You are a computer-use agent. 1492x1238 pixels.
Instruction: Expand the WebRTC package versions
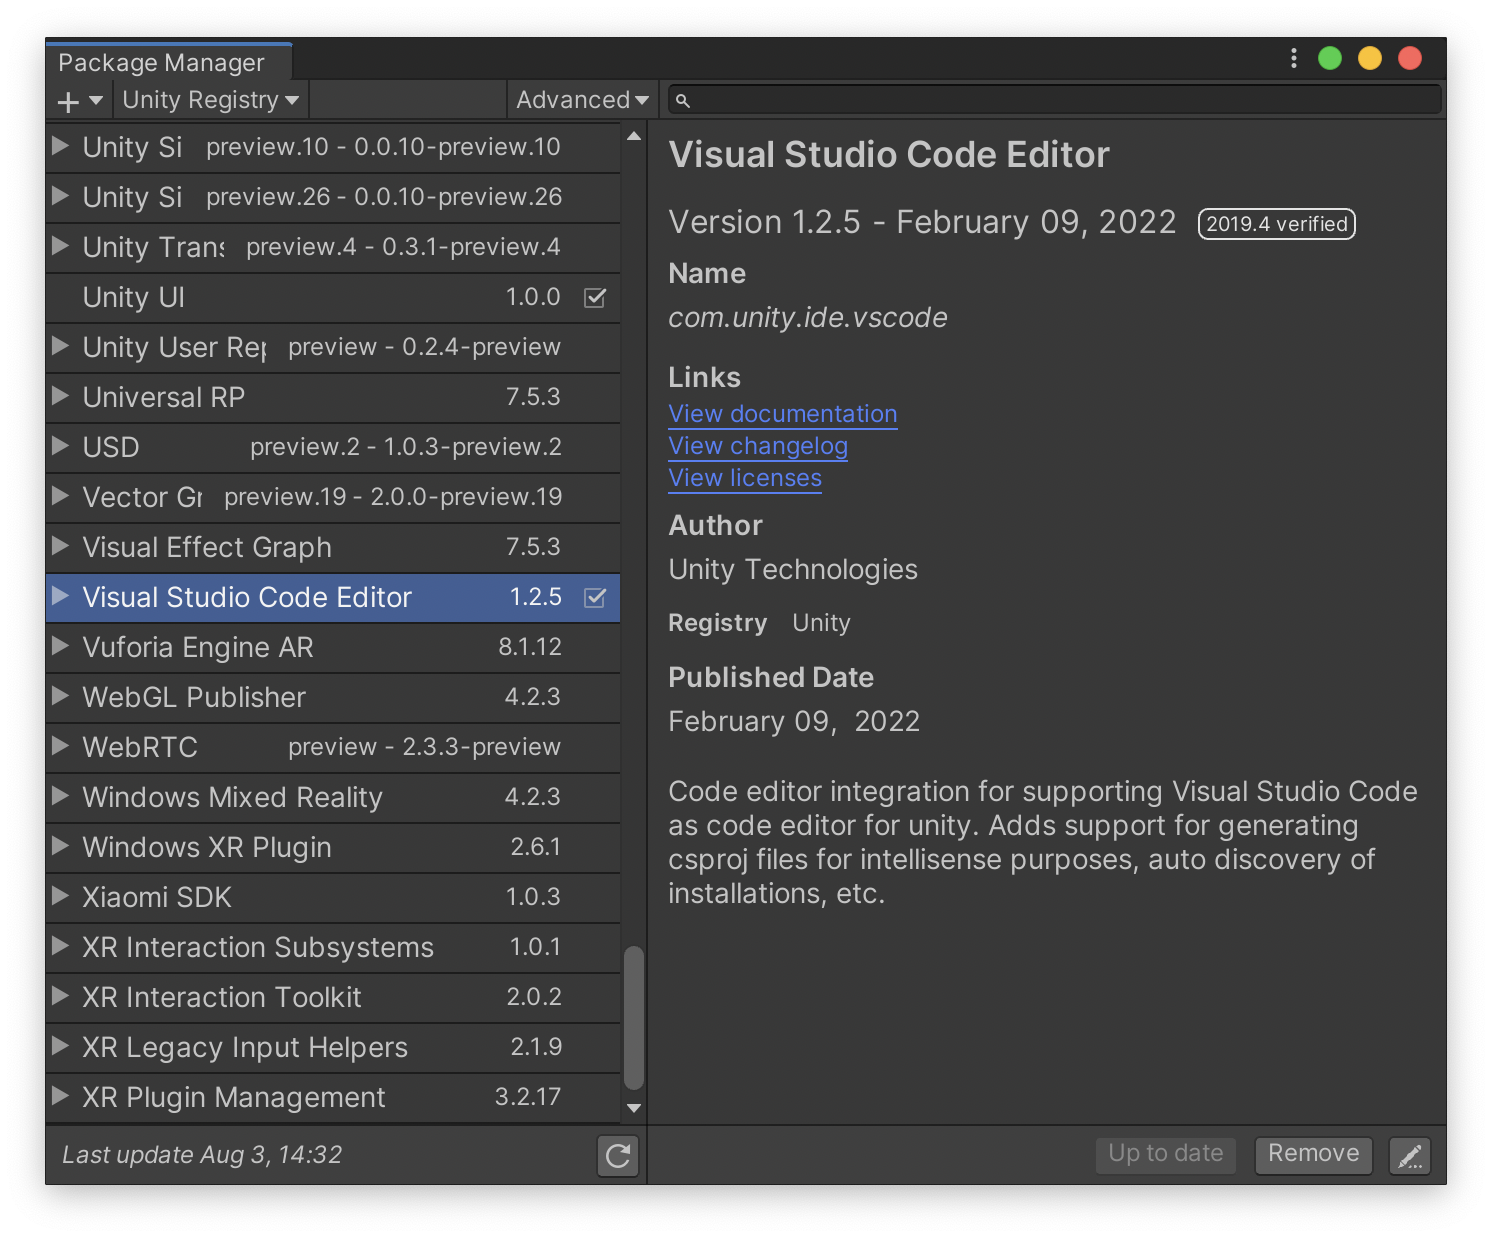point(60,746)
